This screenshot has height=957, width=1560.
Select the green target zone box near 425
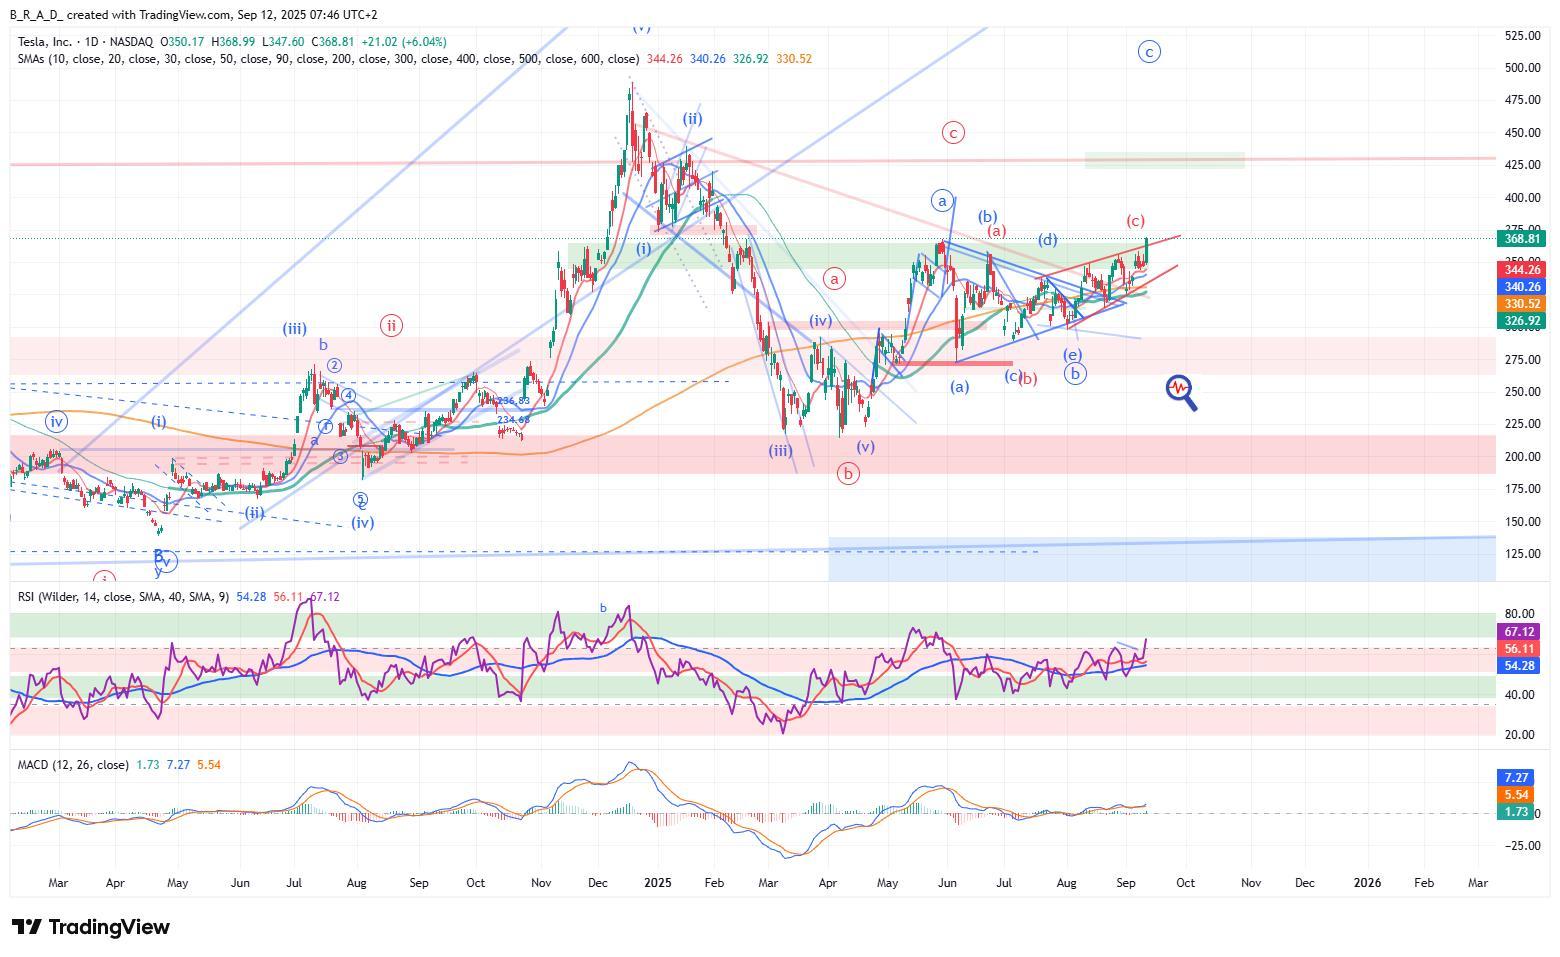pyautogui.click(x=1165, y=160)
